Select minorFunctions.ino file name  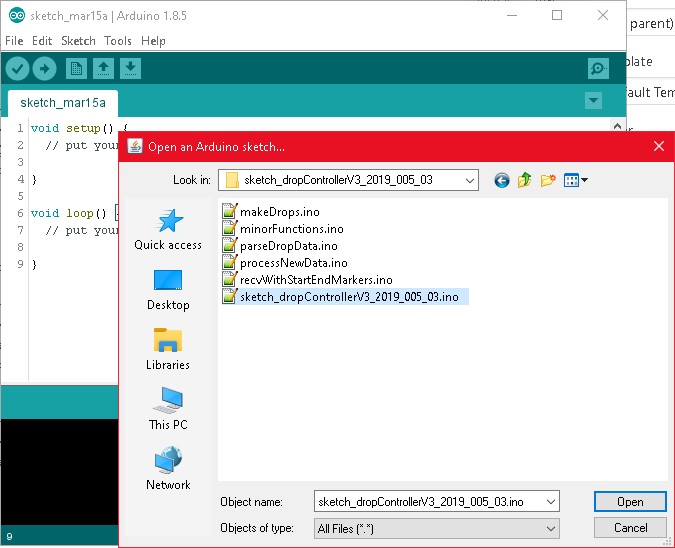coord(292,229)
